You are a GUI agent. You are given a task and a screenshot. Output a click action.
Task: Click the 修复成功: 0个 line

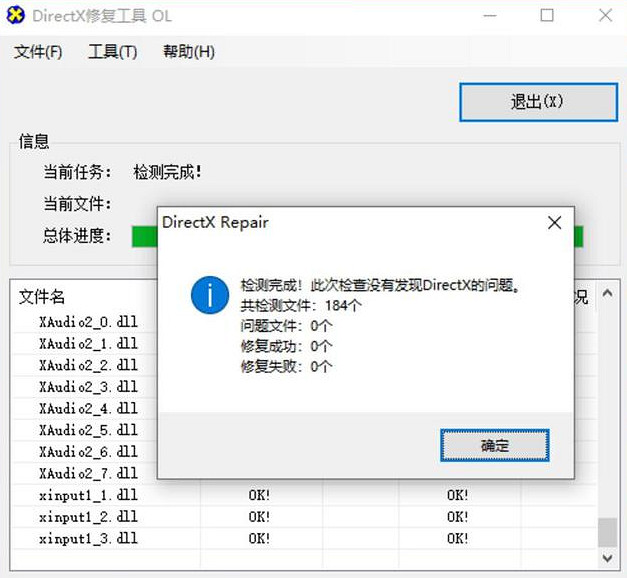(286, 346)
